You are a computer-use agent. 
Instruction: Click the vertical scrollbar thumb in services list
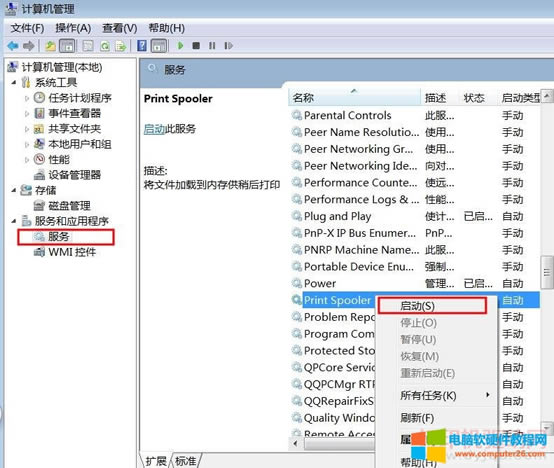click(x=547, y=272)
